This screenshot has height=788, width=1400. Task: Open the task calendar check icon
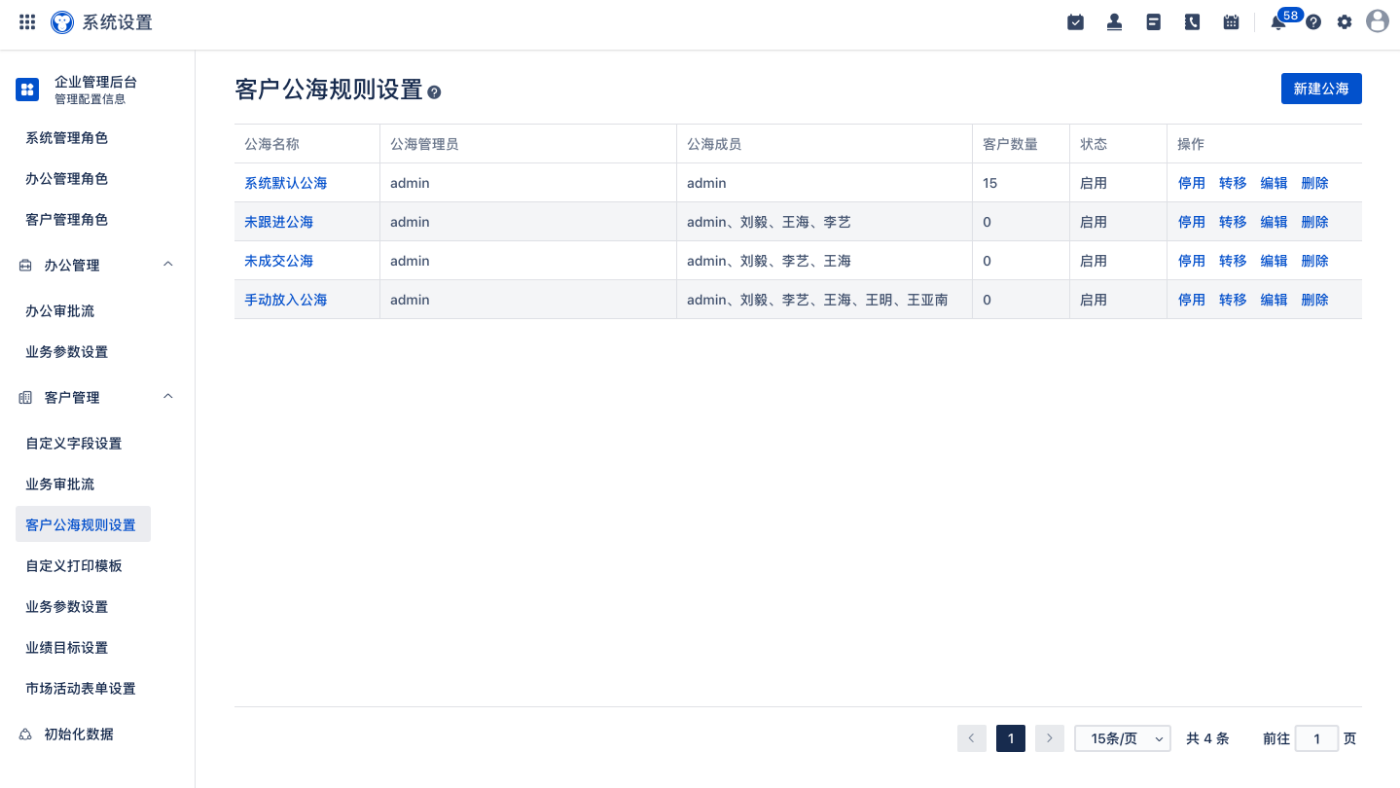coord(1076,22)
